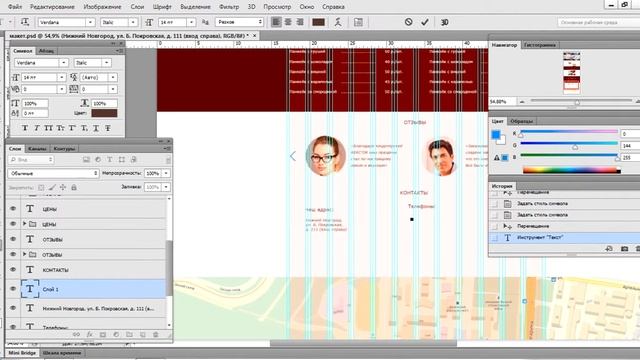Apply subscript style in Character panel
The height and width of the screenshot is (360, 640).
(84, 128)
